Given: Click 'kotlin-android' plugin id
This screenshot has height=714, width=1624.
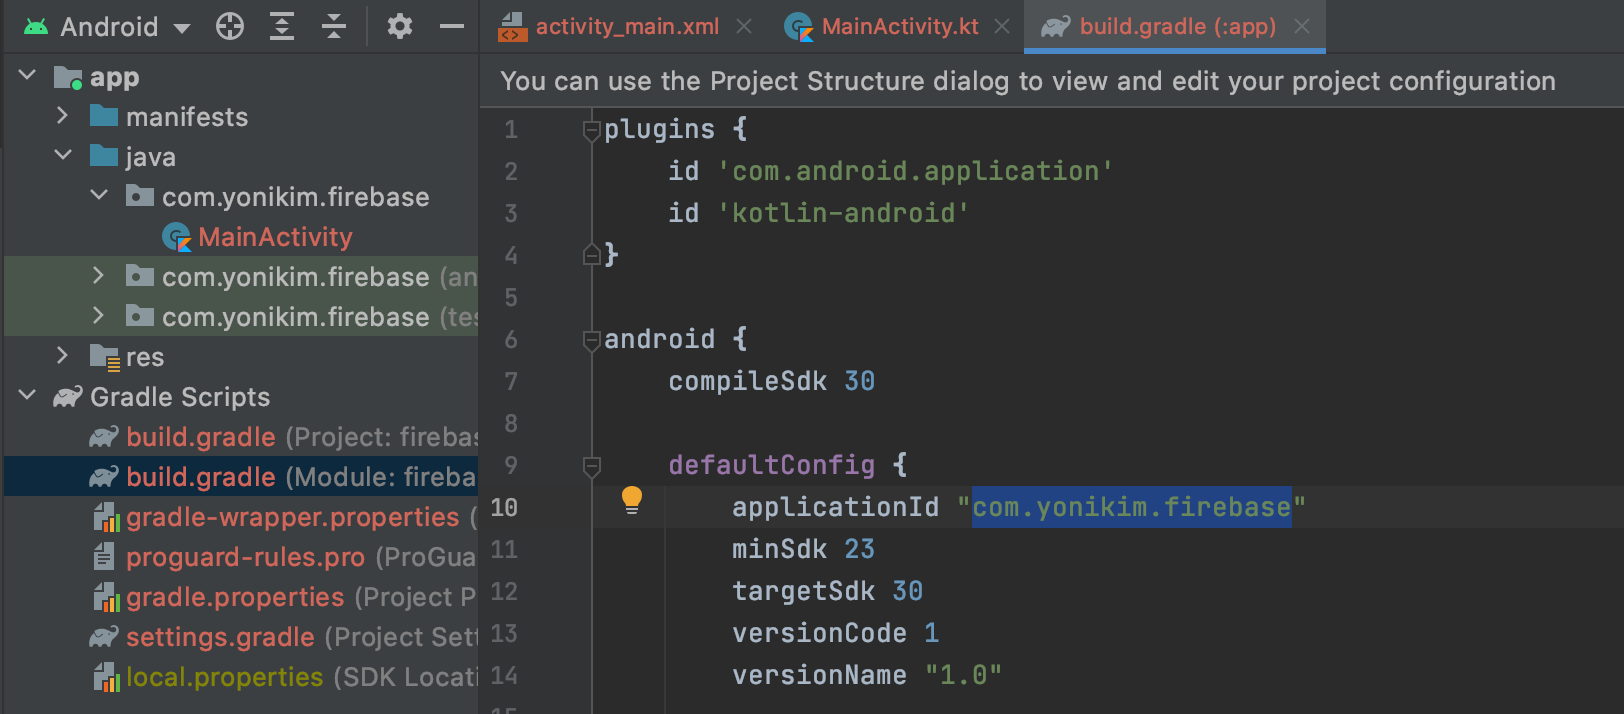Looking at the screenshot, I should [843, 213].
